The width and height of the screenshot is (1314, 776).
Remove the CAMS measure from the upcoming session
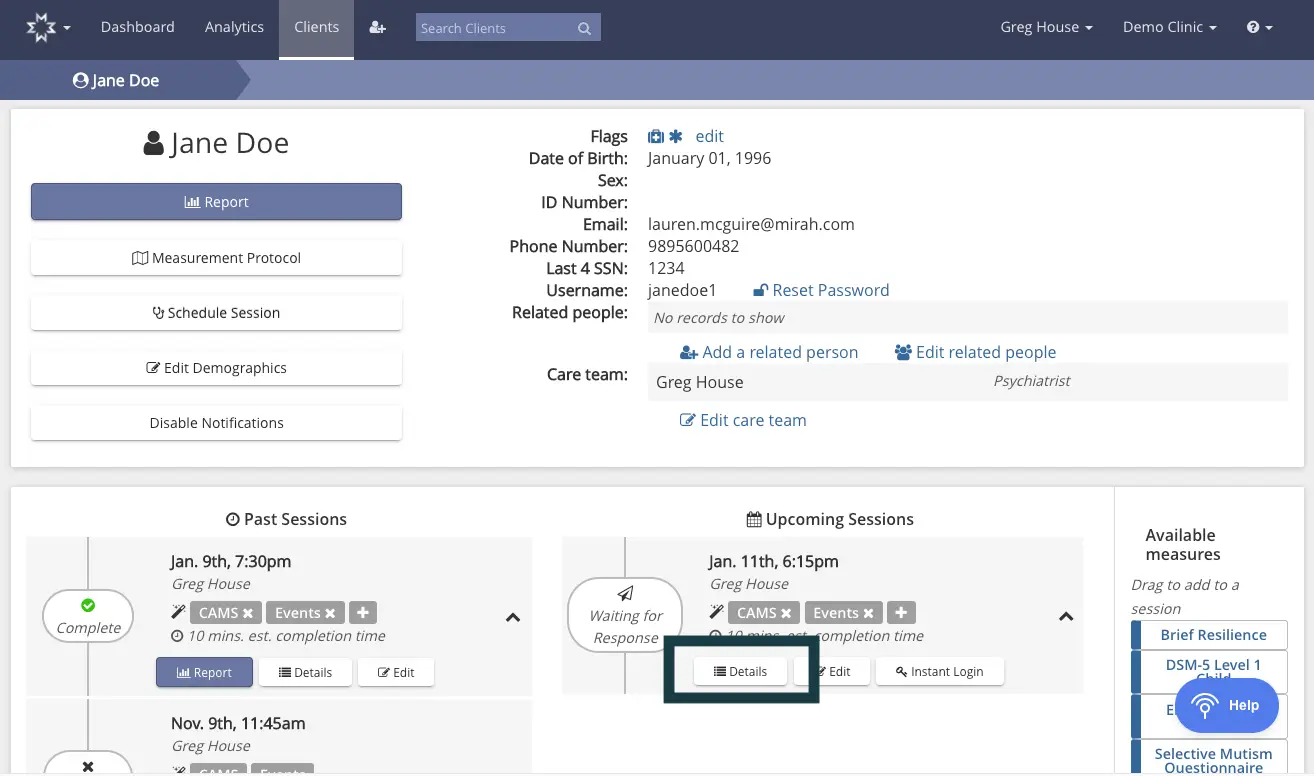(x=785, y=612)
